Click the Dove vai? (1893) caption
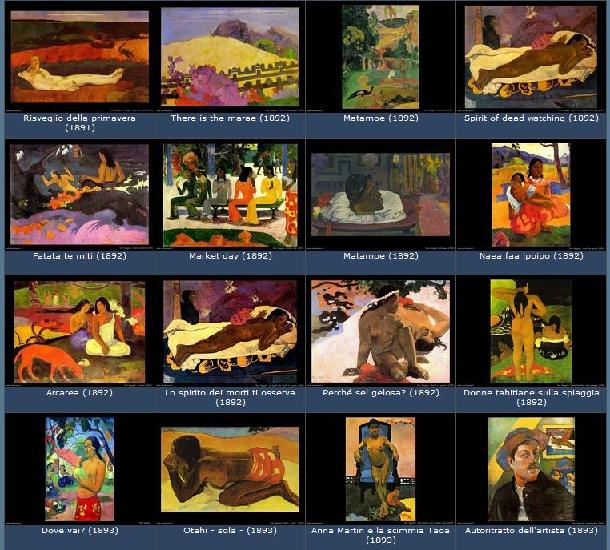This screenshot has width=610, height=550. 80,530
